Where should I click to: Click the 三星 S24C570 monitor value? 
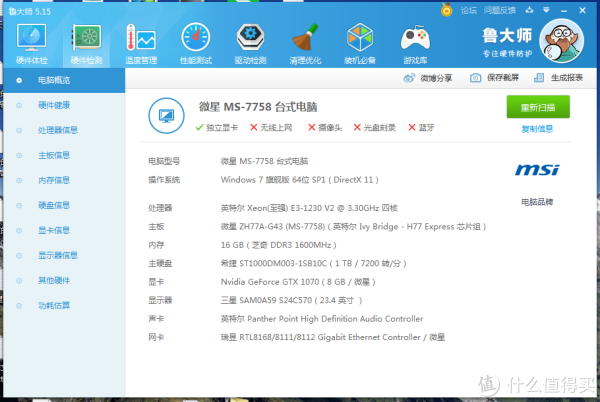[x=291, y=300]
